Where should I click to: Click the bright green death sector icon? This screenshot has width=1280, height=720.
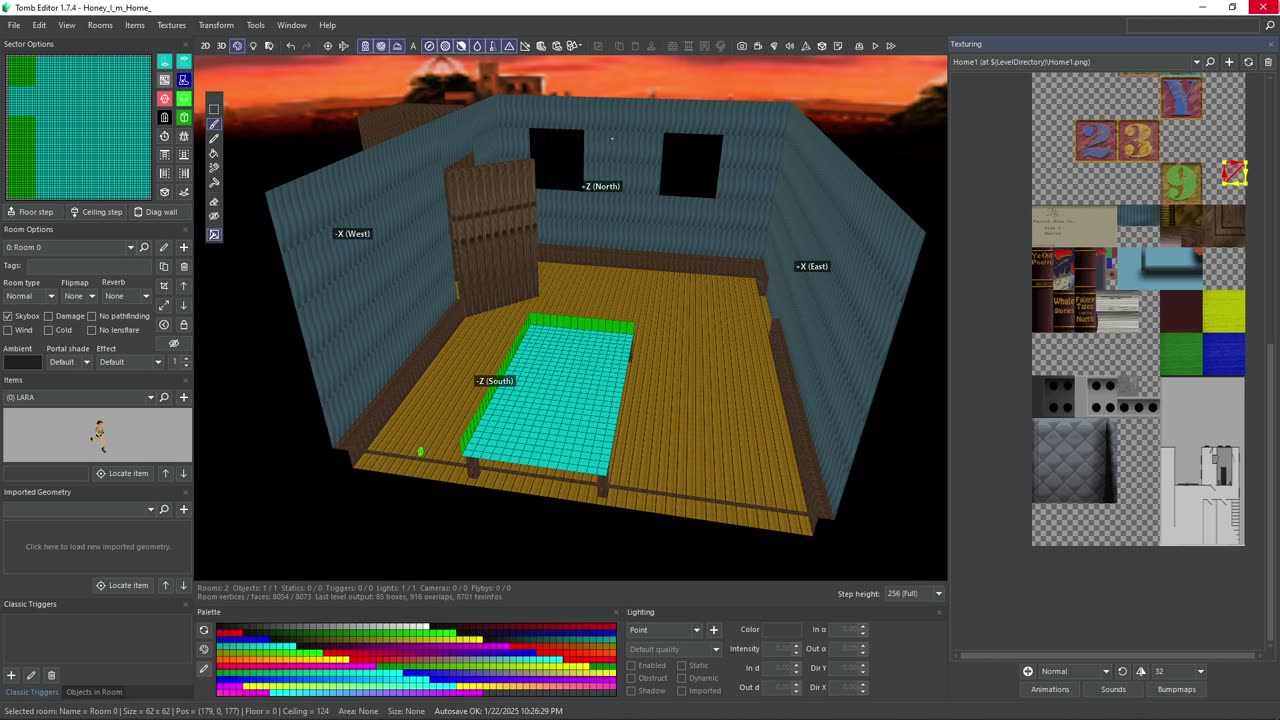[x=184, y=99]
